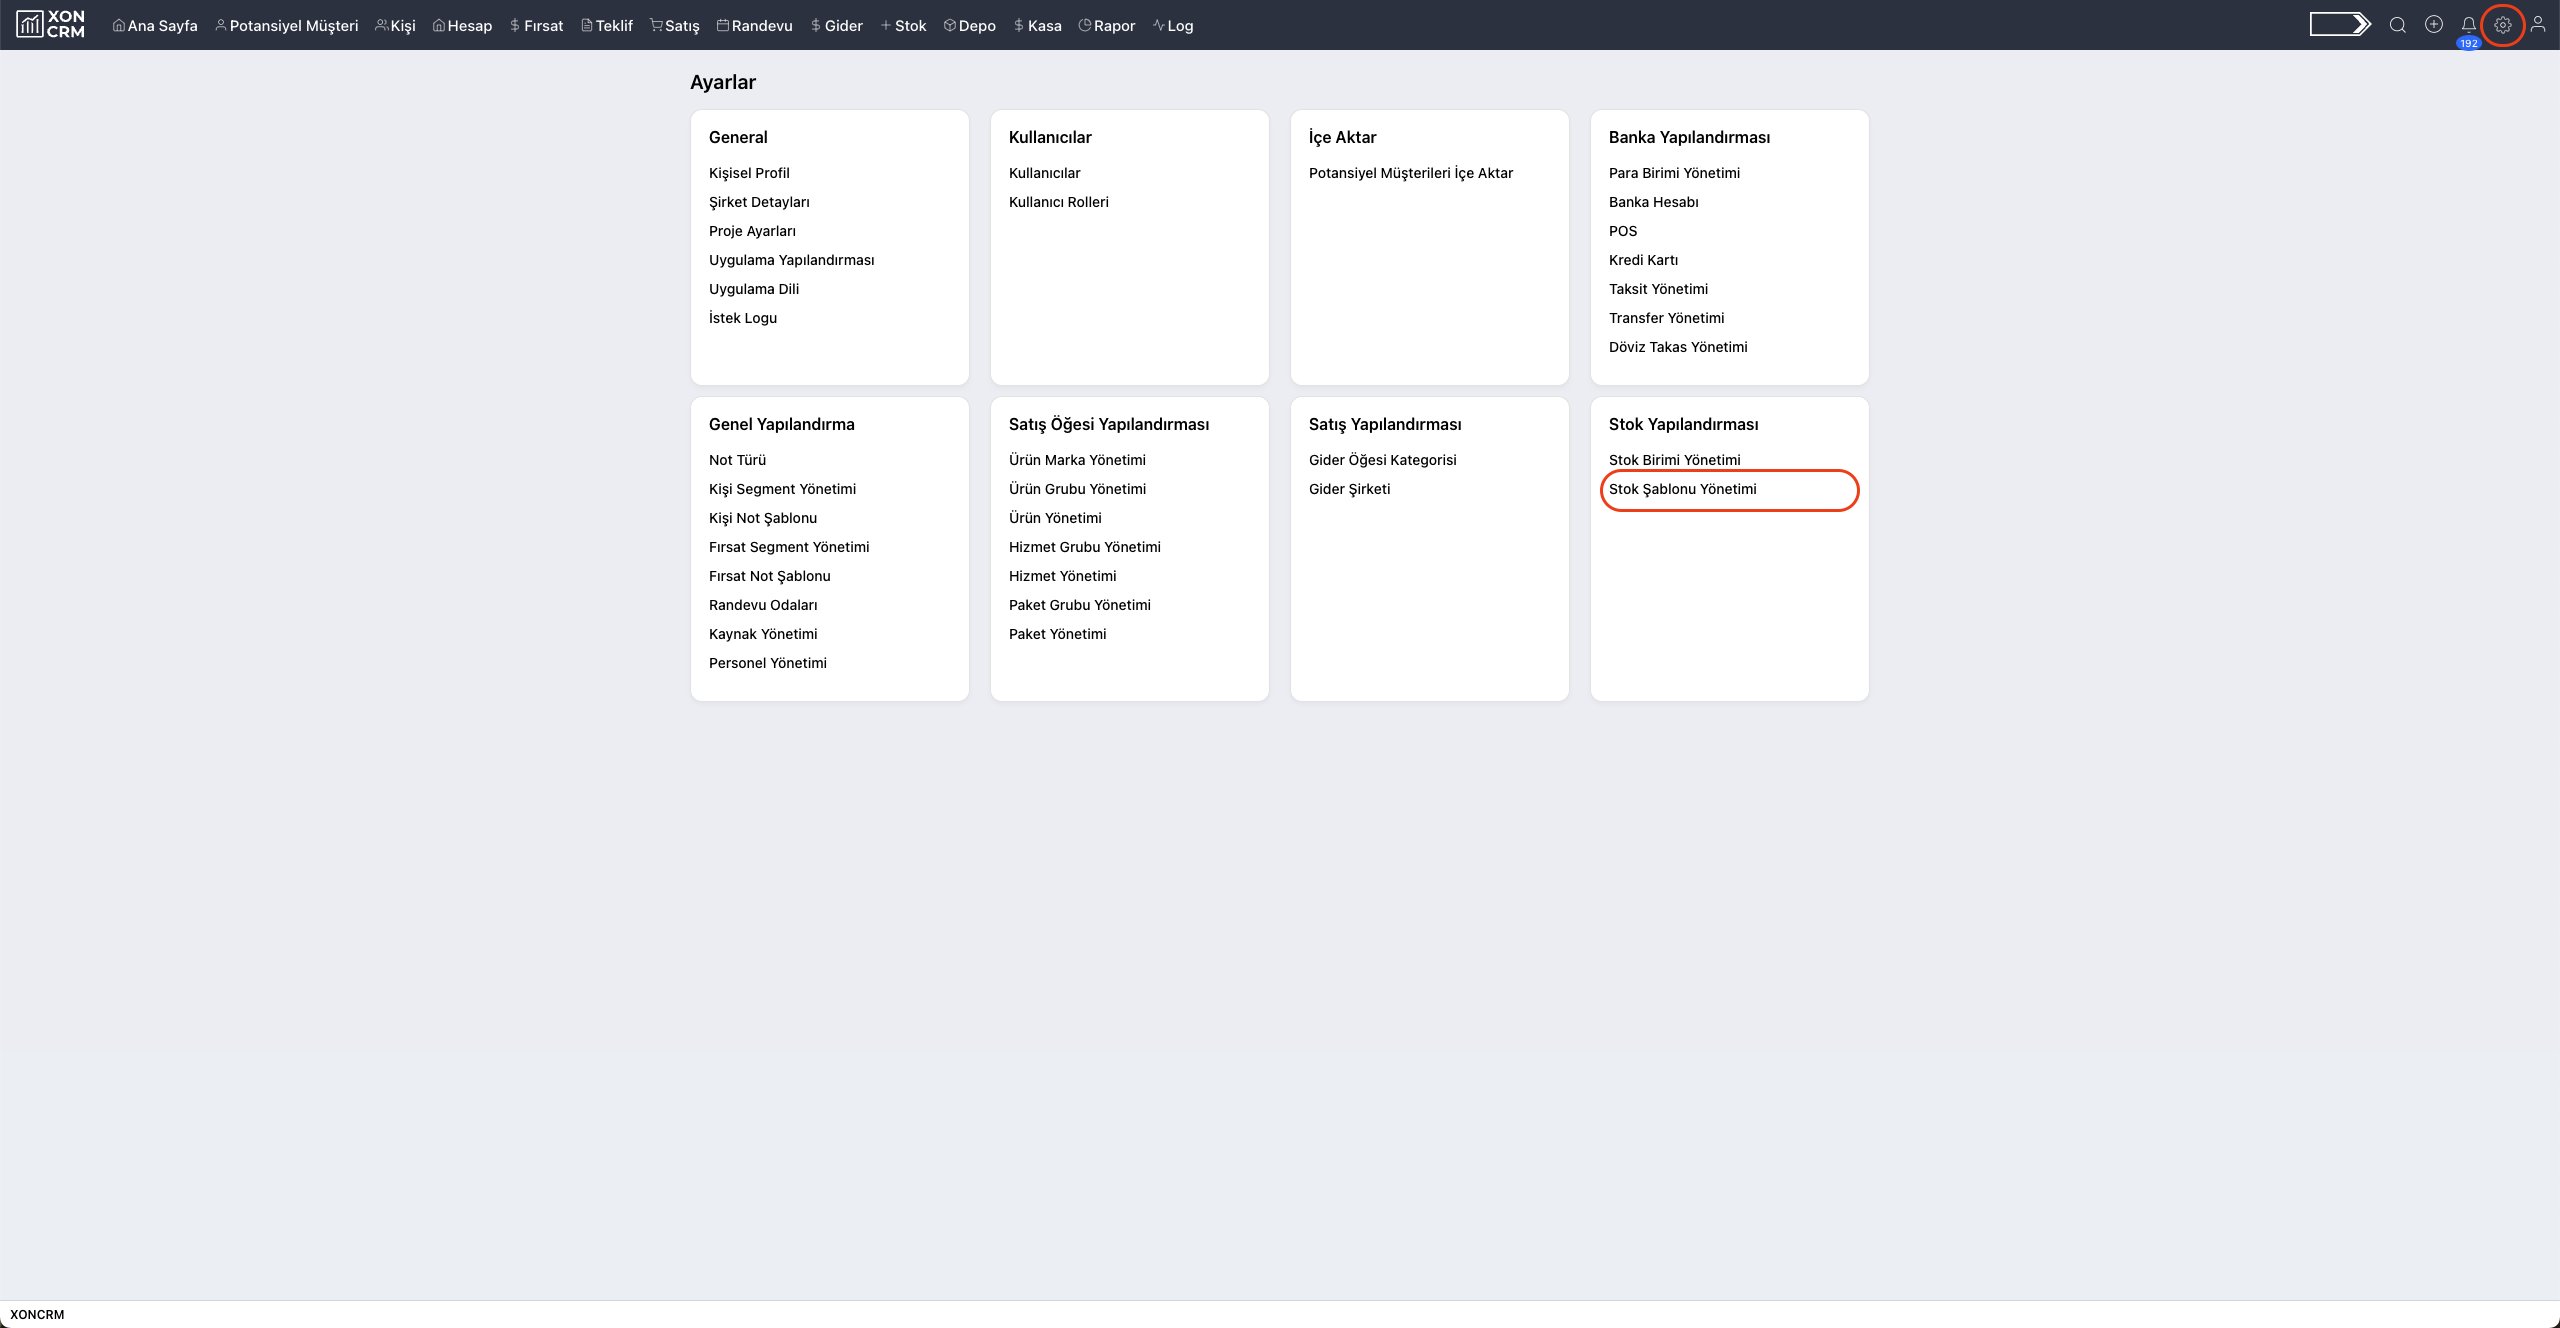Open Kredi Kartı settings
The width and height of the screenshot is (2560, 1328).
1643,260
